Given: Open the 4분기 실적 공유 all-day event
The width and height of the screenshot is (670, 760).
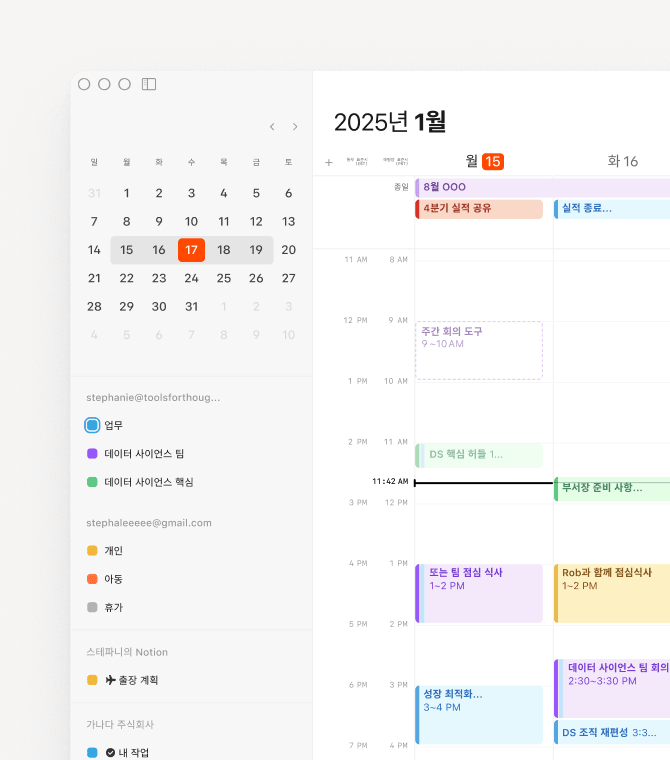Looking at the screenshot, I should point(479,209).
